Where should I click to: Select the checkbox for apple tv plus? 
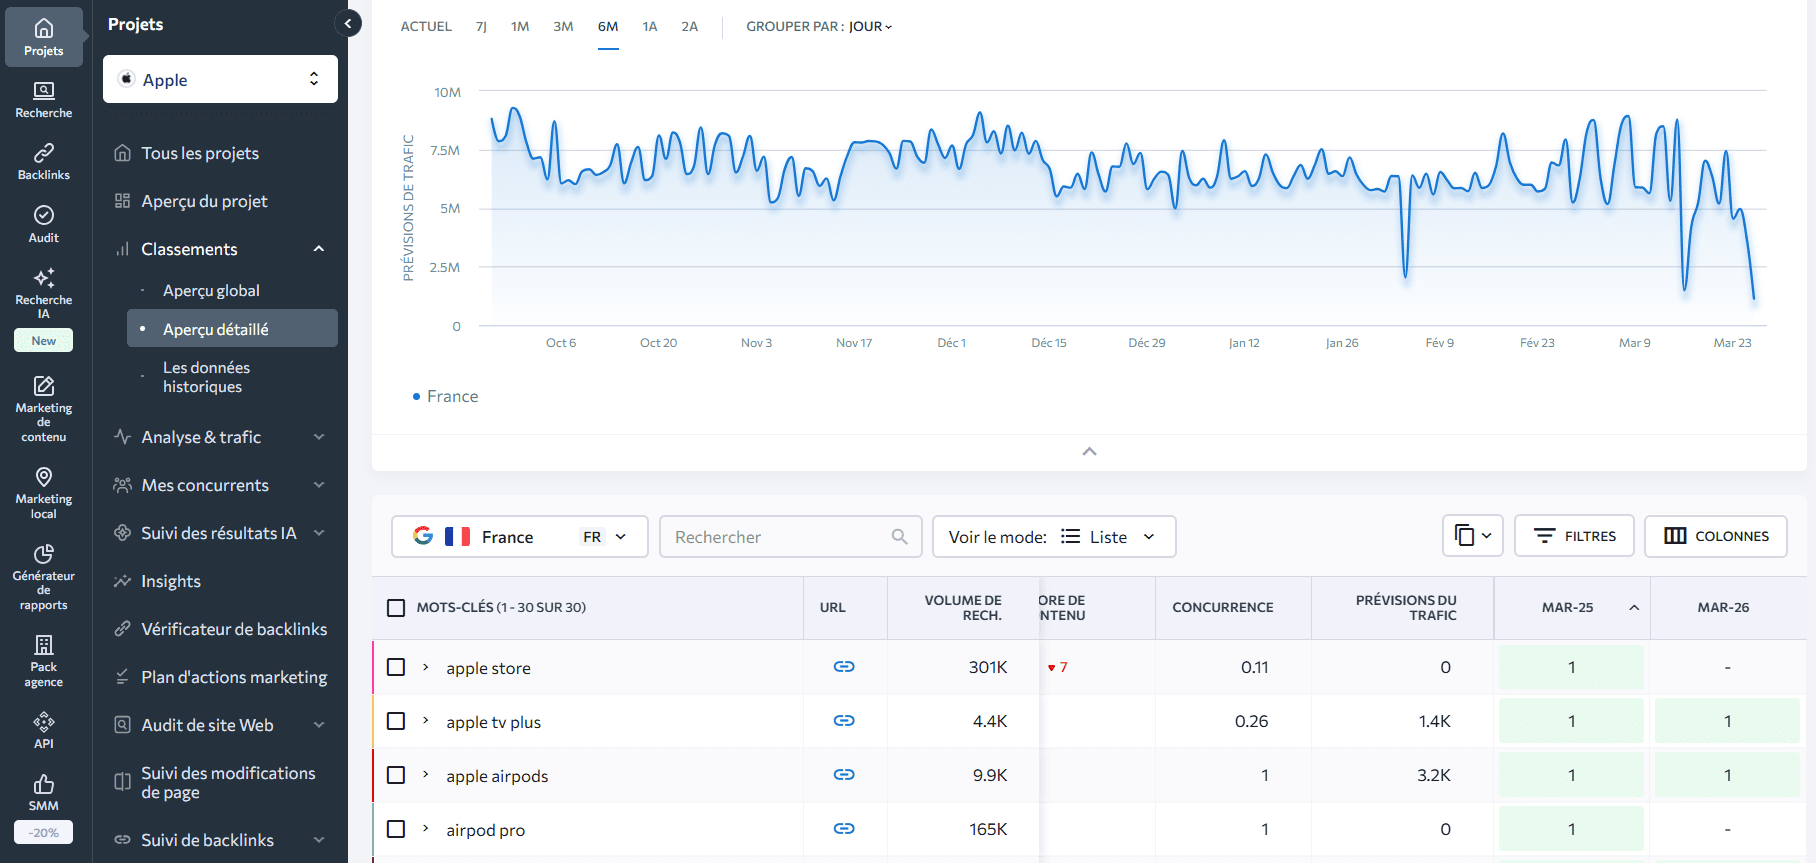[396, 721]
